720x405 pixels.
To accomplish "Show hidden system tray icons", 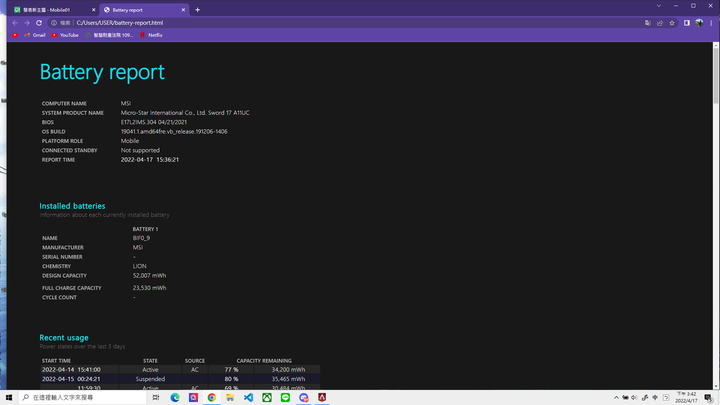I will (x=616, y=398).
